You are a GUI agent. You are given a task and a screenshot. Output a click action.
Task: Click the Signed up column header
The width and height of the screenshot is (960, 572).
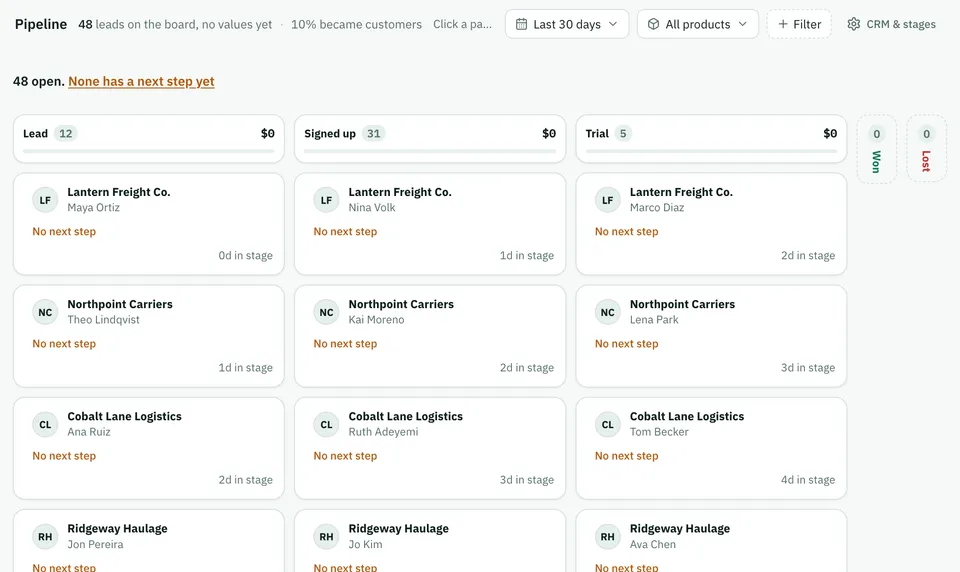[430, 138]
